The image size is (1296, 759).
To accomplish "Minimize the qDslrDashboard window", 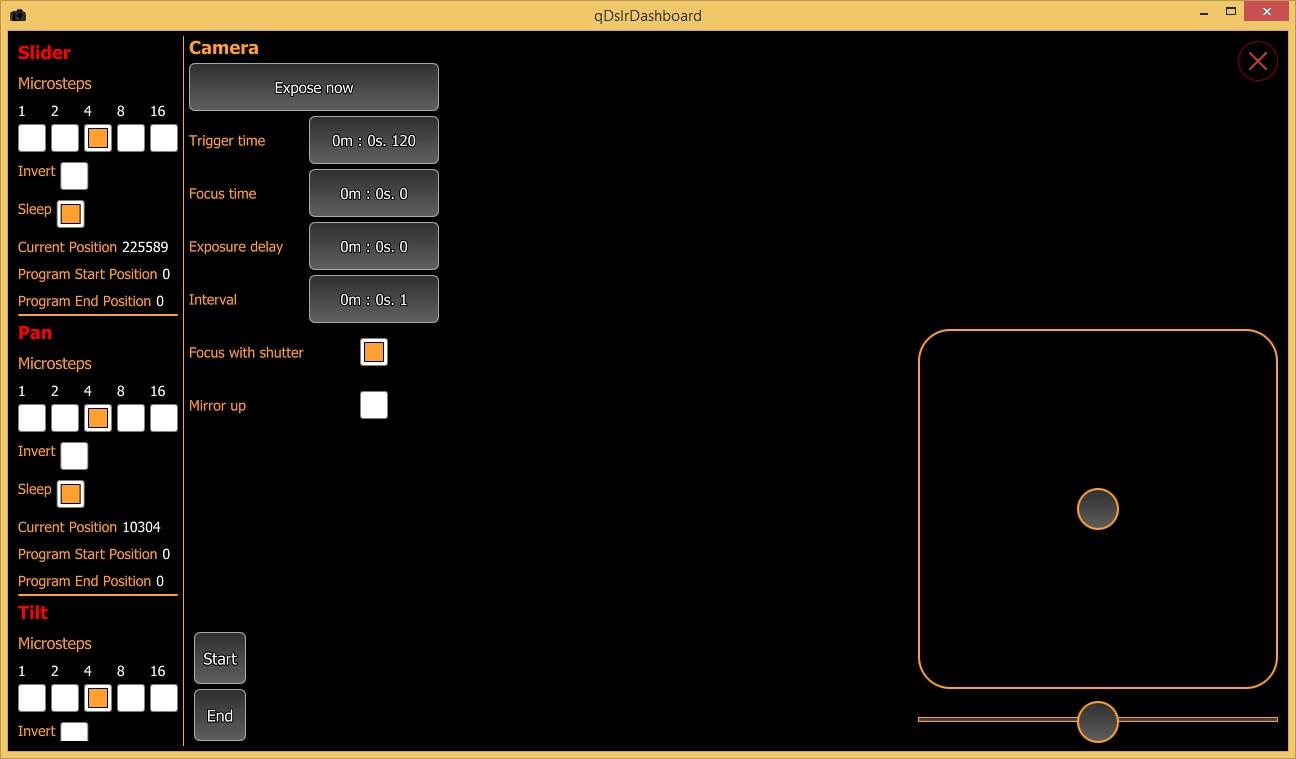I will [x=1203, y=12].
